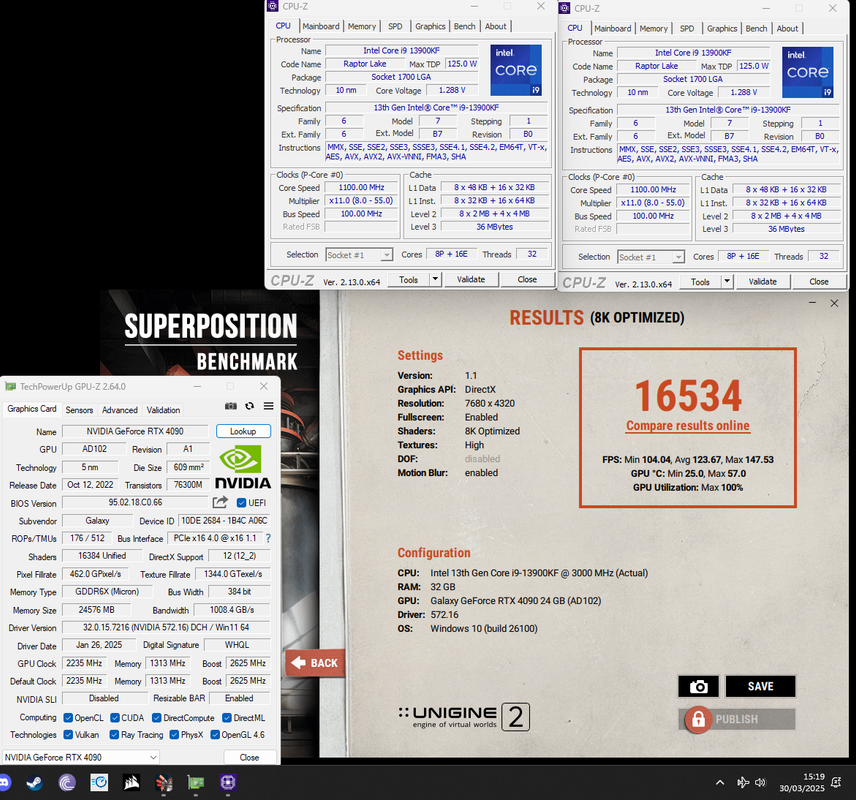Capture Superposition results with camera button
This screenshot has height=800, width=856.
(698, 686)
